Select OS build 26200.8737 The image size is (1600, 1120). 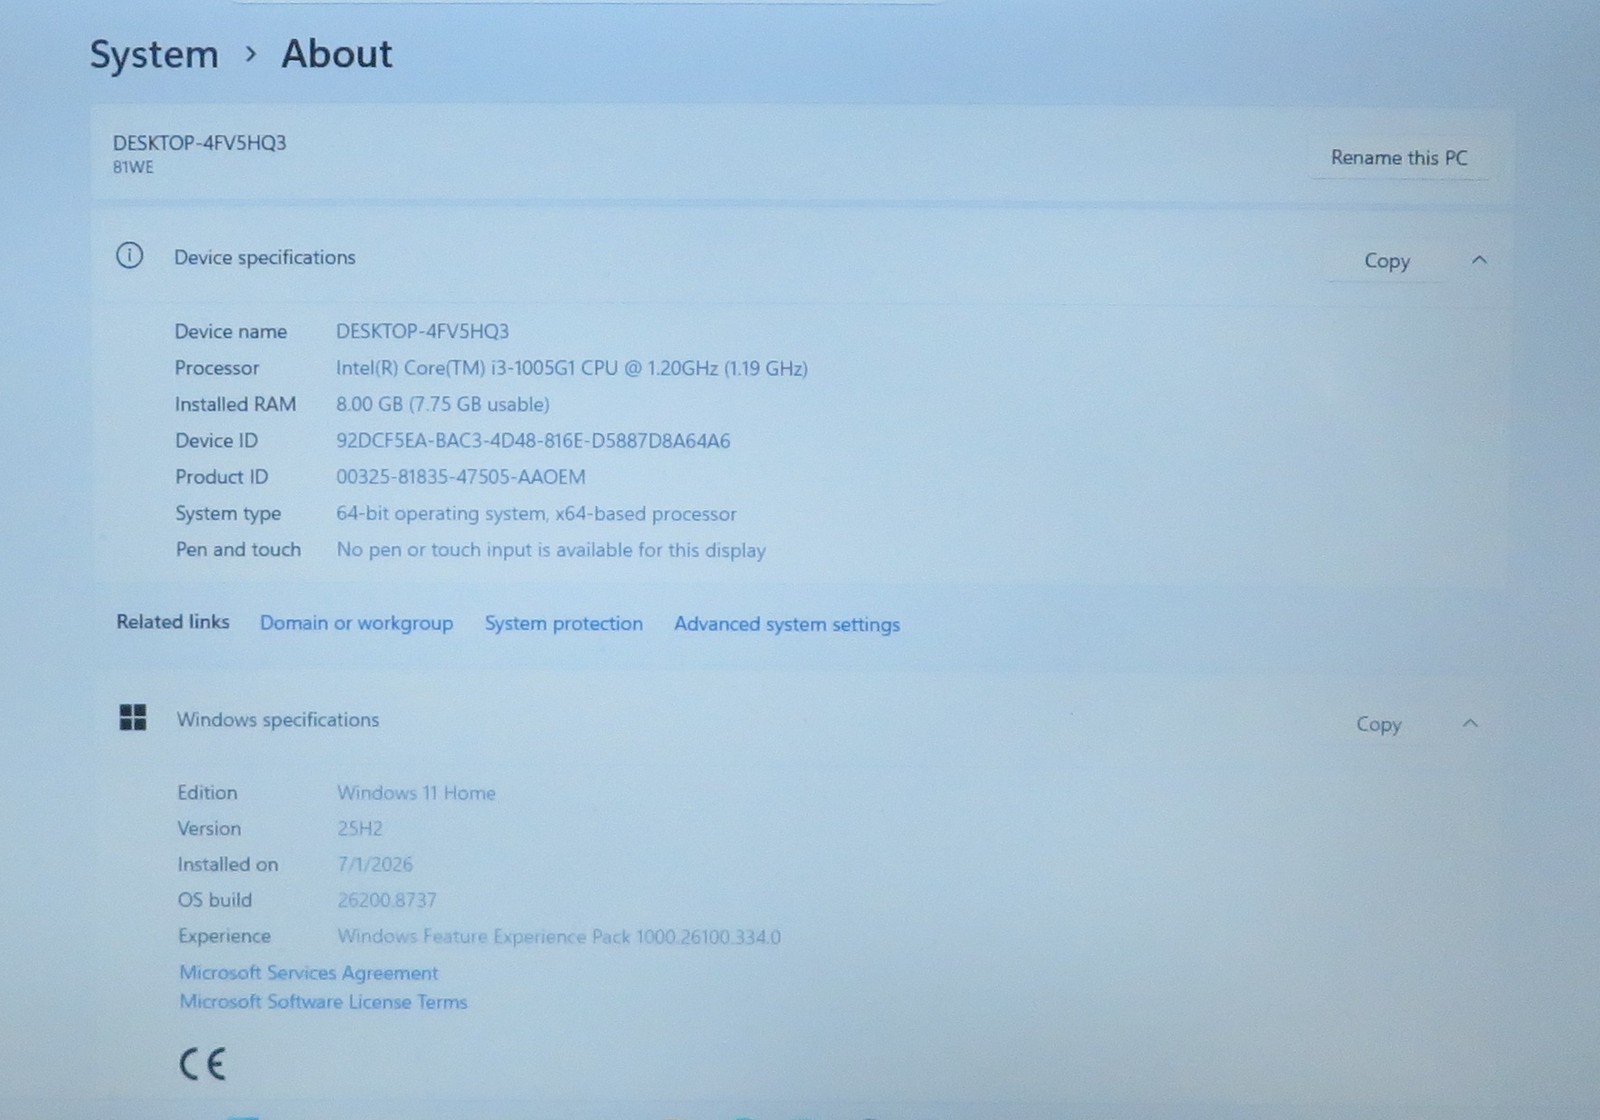point(387,900)
